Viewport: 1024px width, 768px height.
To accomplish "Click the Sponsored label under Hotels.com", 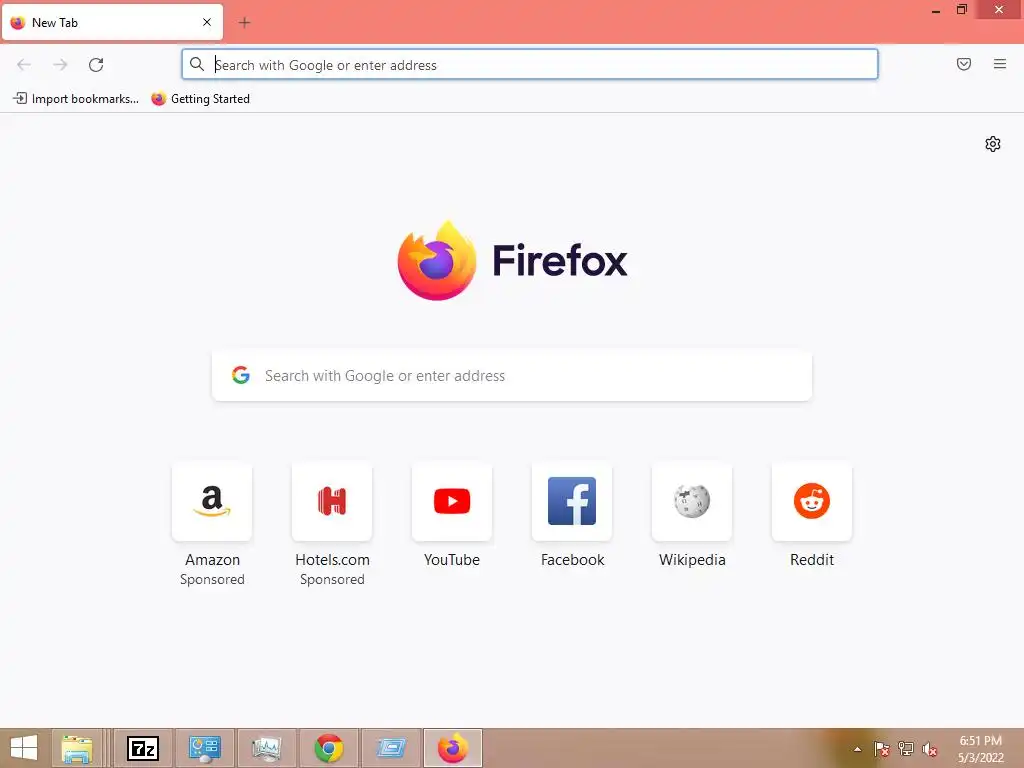I will click(x=332, y=579).
